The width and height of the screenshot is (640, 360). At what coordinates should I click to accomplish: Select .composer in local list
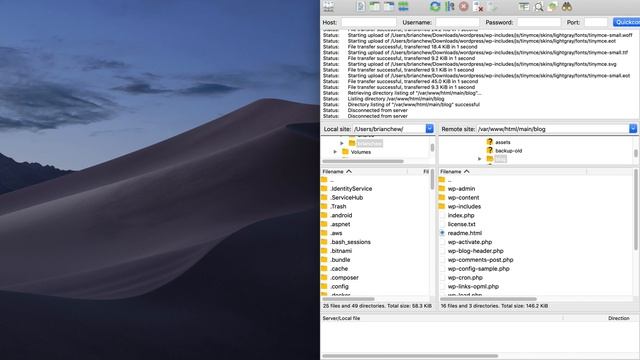[344, 278]
